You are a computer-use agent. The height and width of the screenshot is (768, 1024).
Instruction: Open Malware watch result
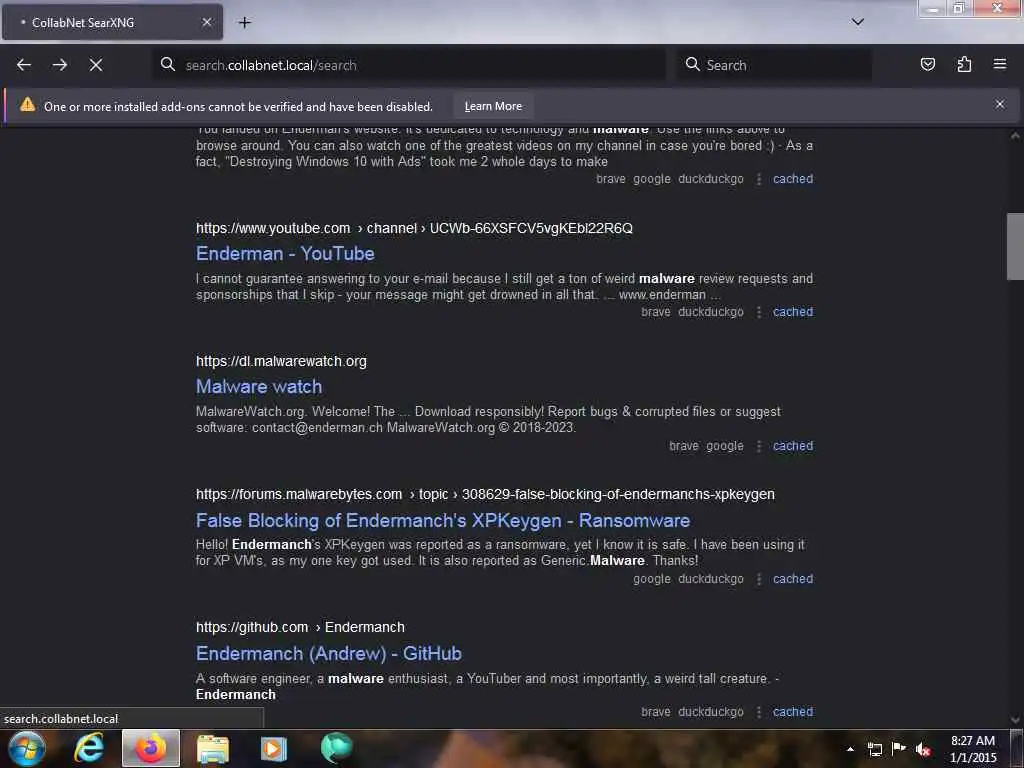259,387
